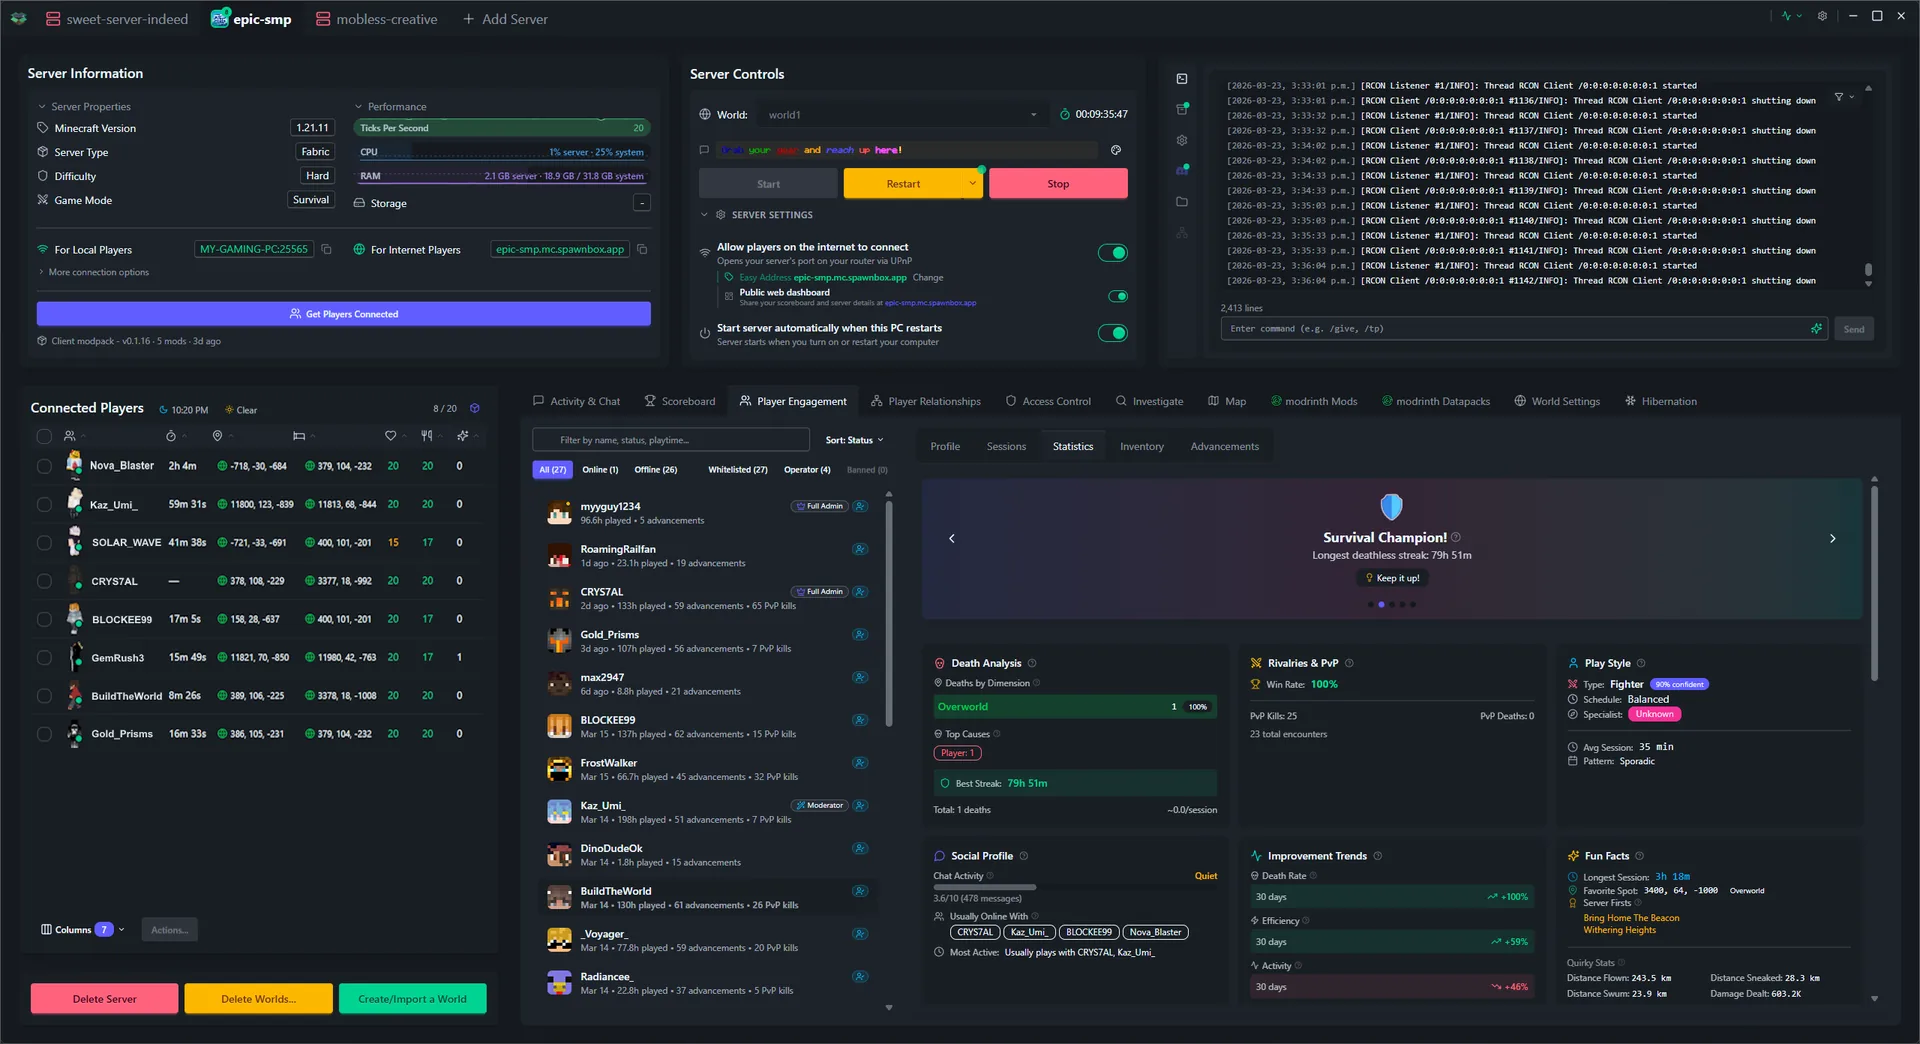Enable chat suggestion insert icon near Send
Viewport: 1920px width, 1044px height.
(x=1817, y=328)
